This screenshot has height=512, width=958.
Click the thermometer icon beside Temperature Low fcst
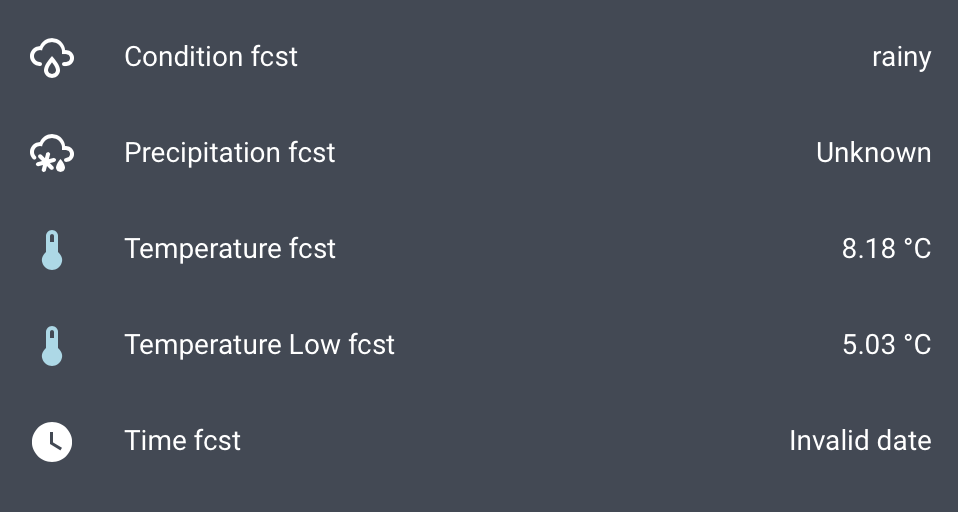52,345
